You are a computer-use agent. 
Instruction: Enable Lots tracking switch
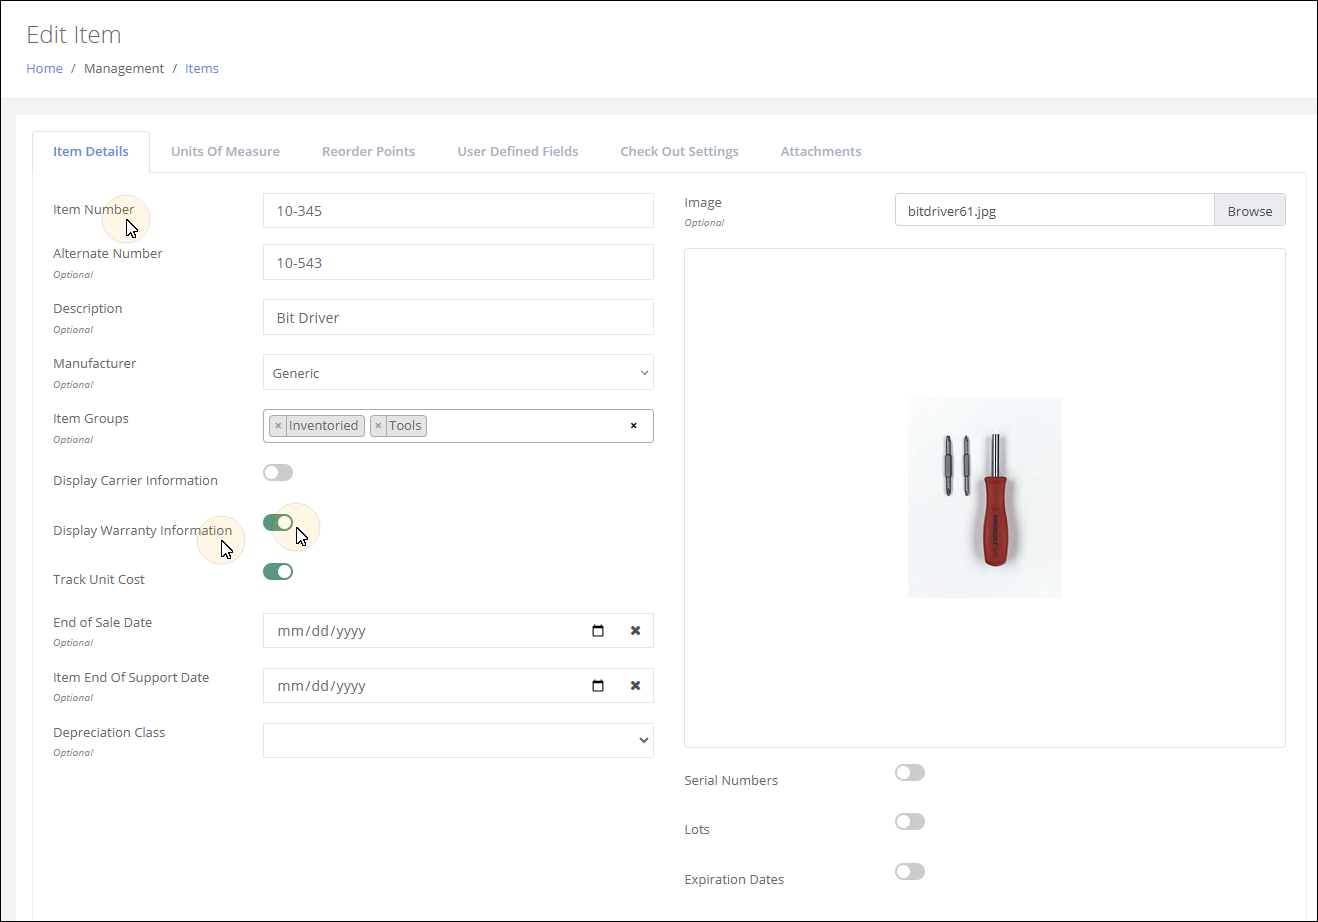[x=910, y=822]
